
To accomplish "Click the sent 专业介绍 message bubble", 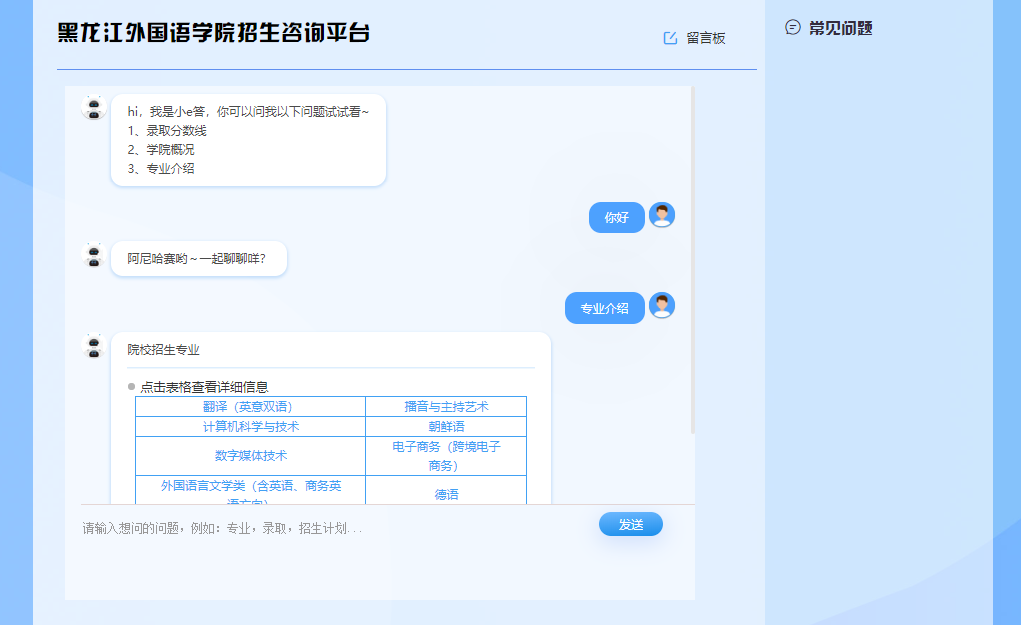I will tap(604, 308).
